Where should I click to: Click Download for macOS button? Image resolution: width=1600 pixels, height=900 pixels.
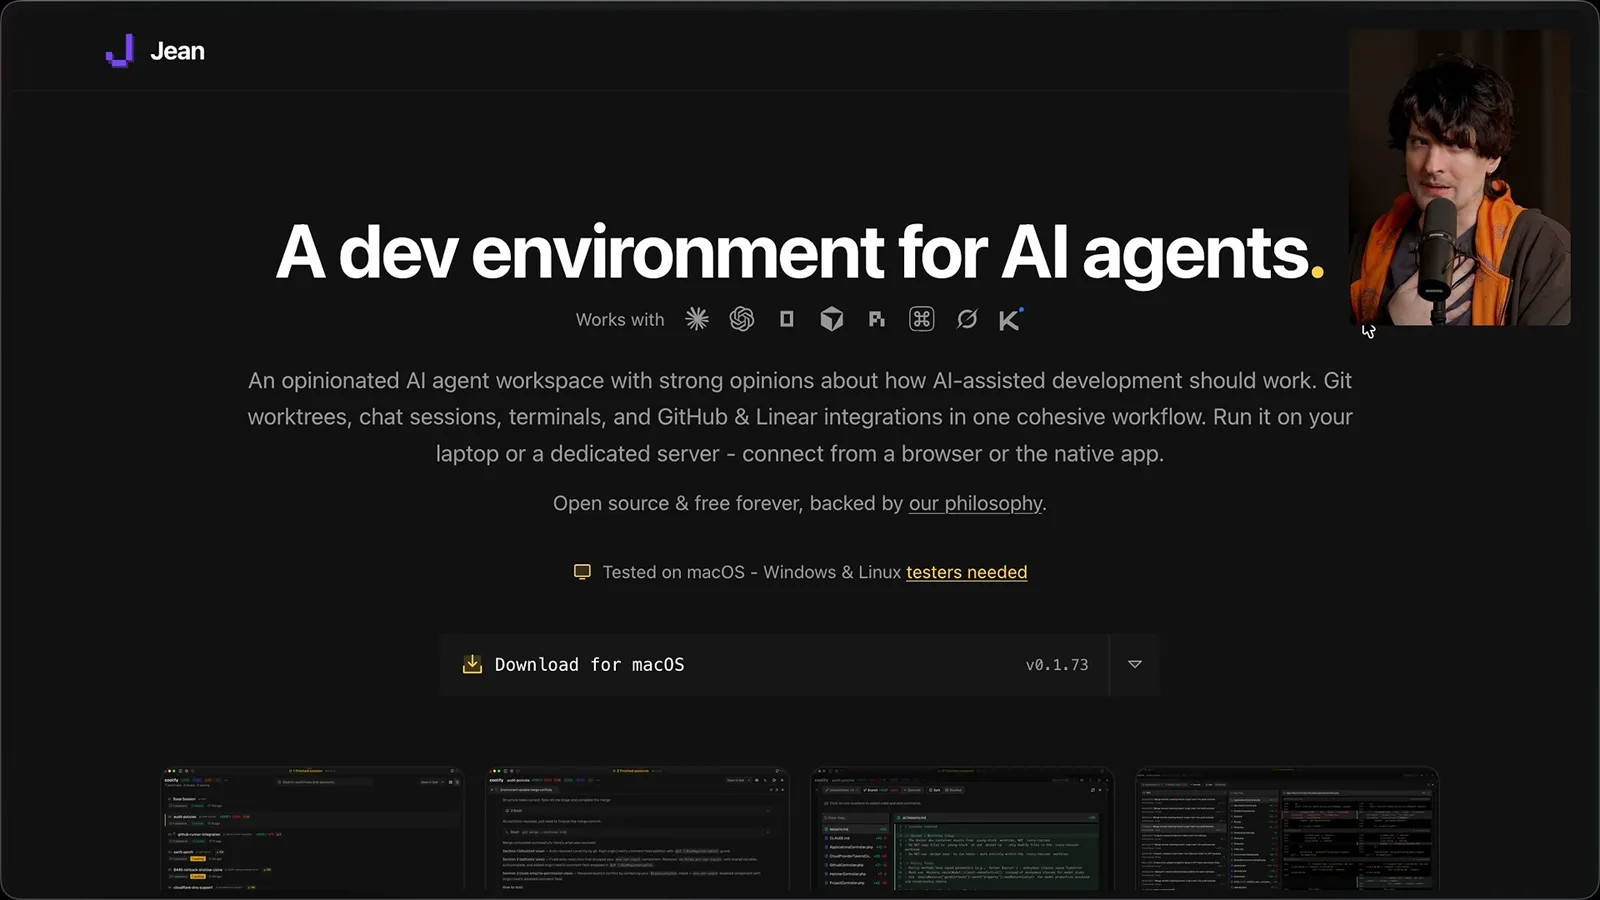pos(774,664)
